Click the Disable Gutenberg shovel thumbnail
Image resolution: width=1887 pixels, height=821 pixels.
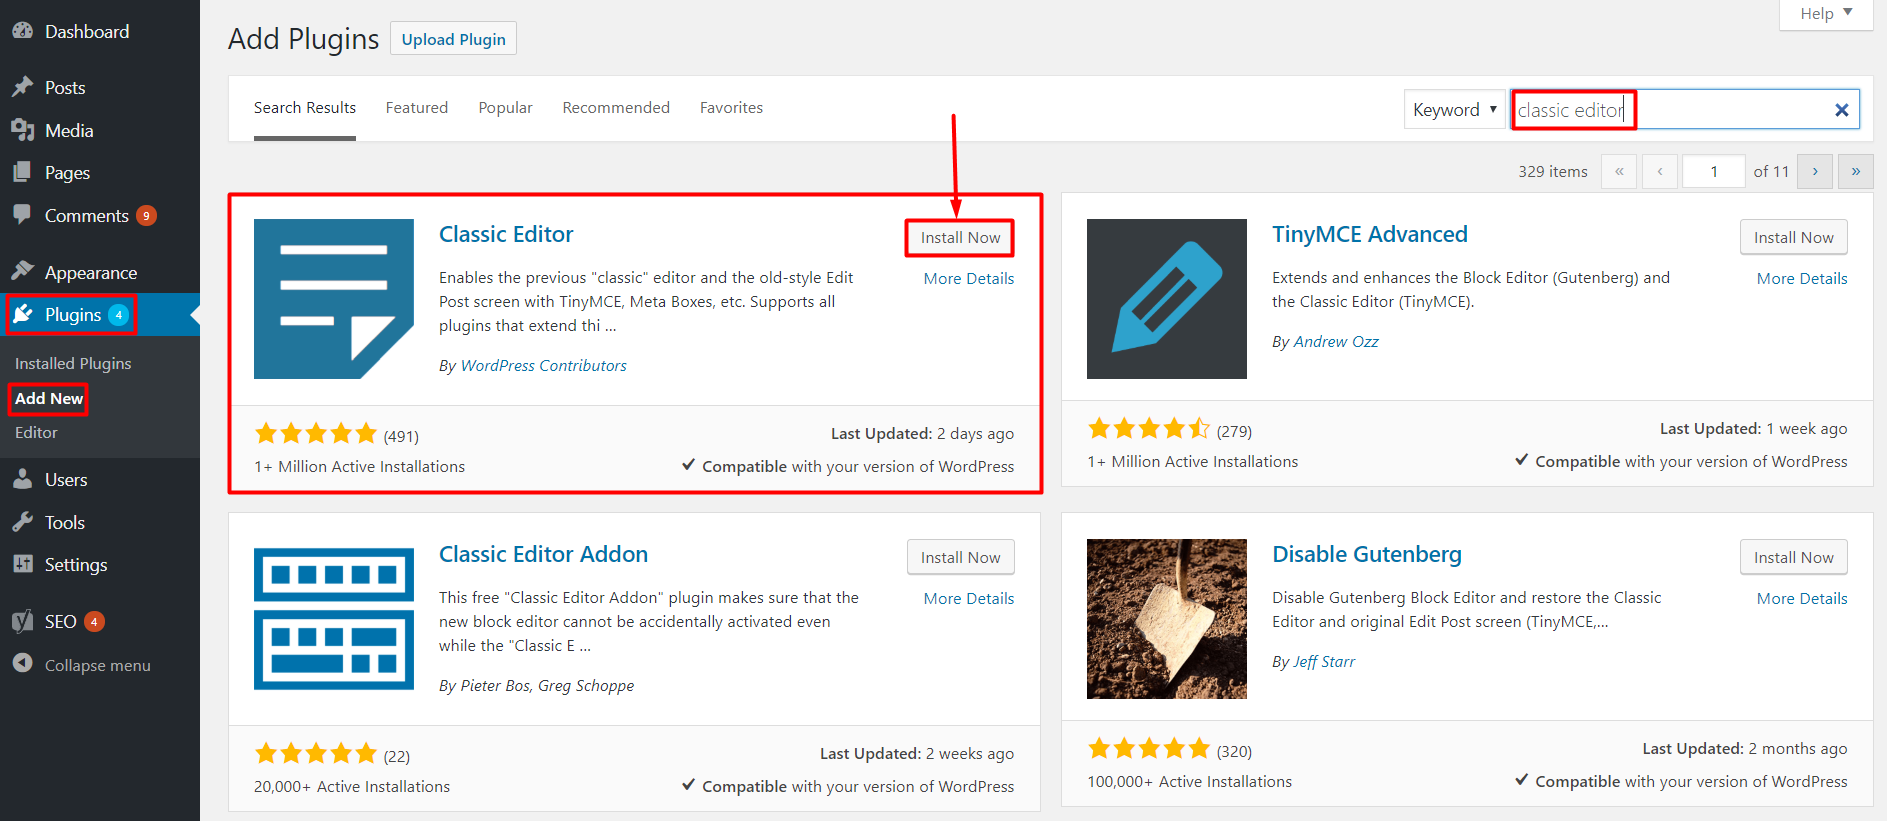(x=1167, y=619)
